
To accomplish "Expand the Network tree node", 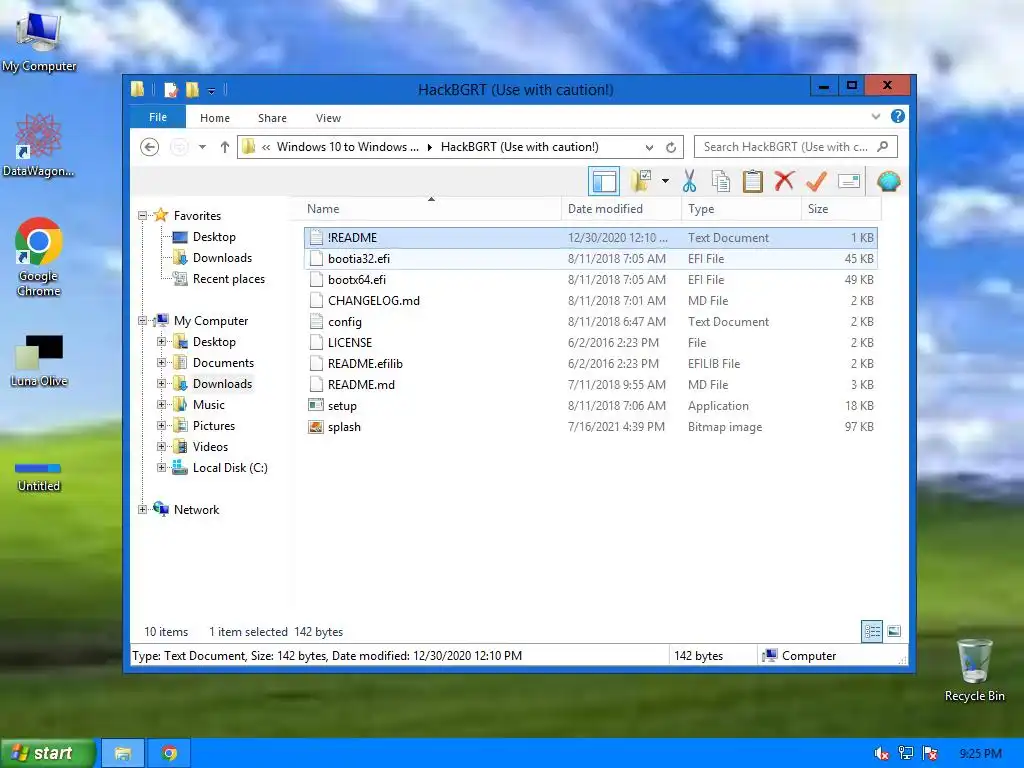I will pos(142,509).
